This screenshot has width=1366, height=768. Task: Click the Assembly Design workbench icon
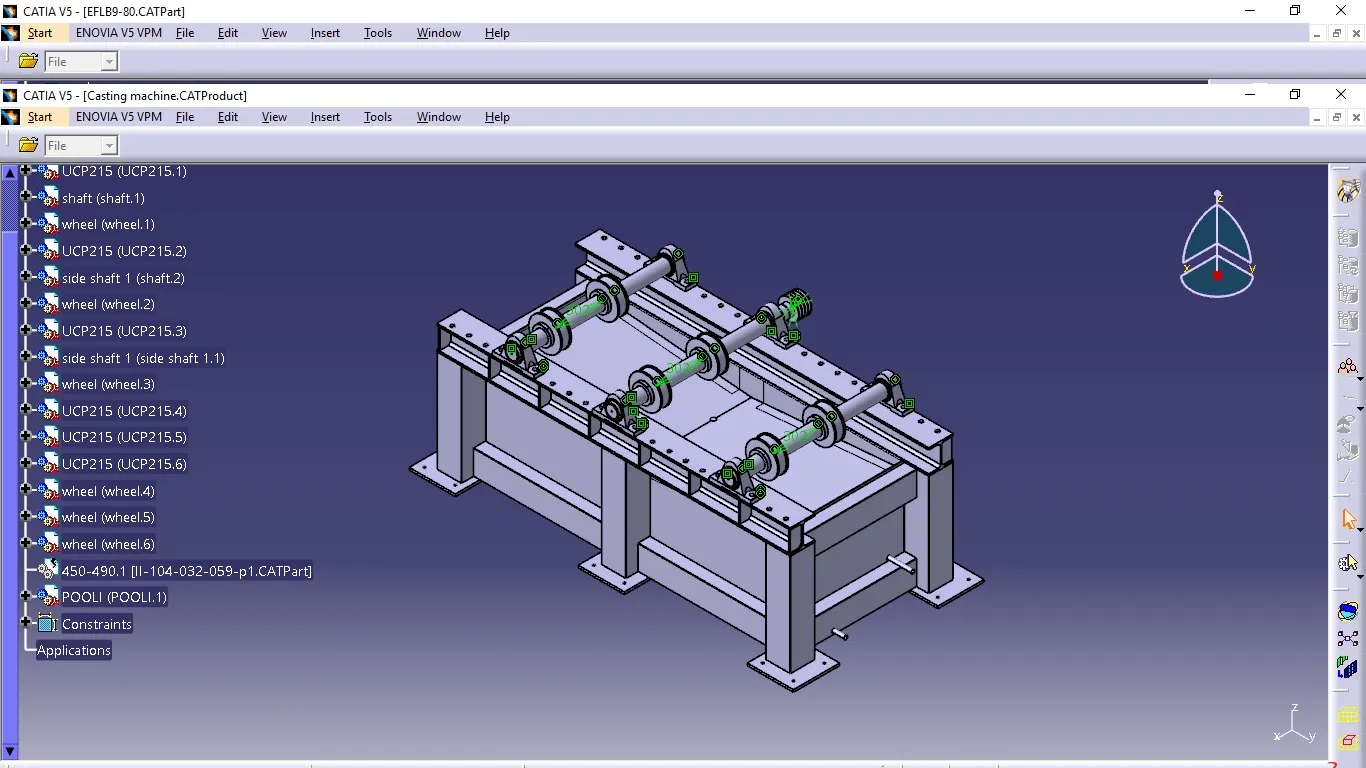click(1348, 190)
